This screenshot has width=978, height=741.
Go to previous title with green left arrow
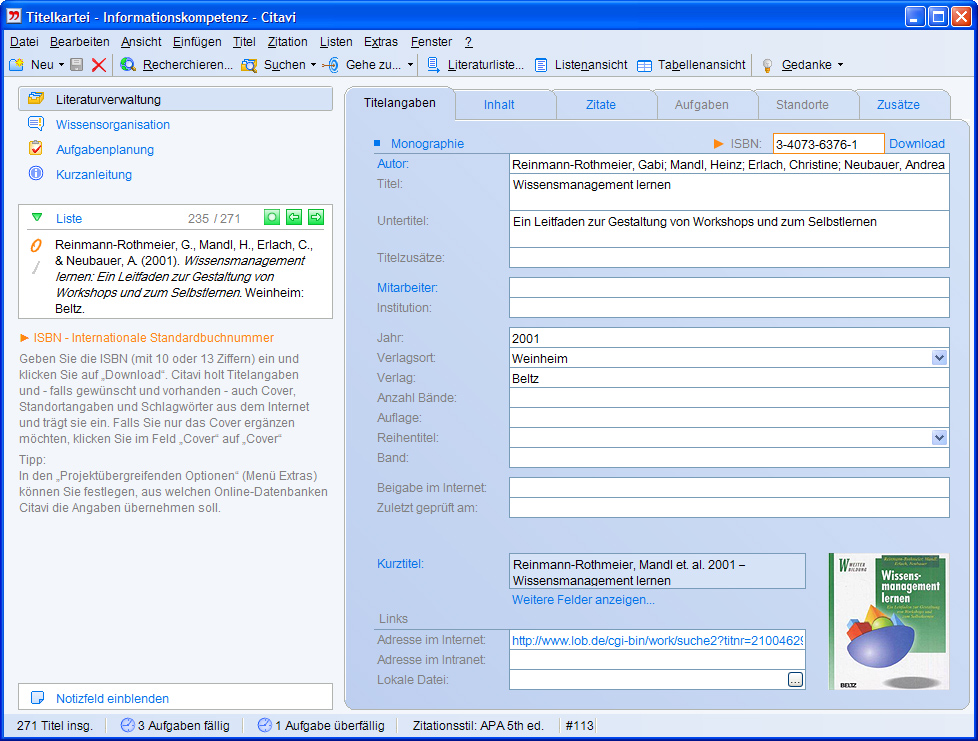294,218
